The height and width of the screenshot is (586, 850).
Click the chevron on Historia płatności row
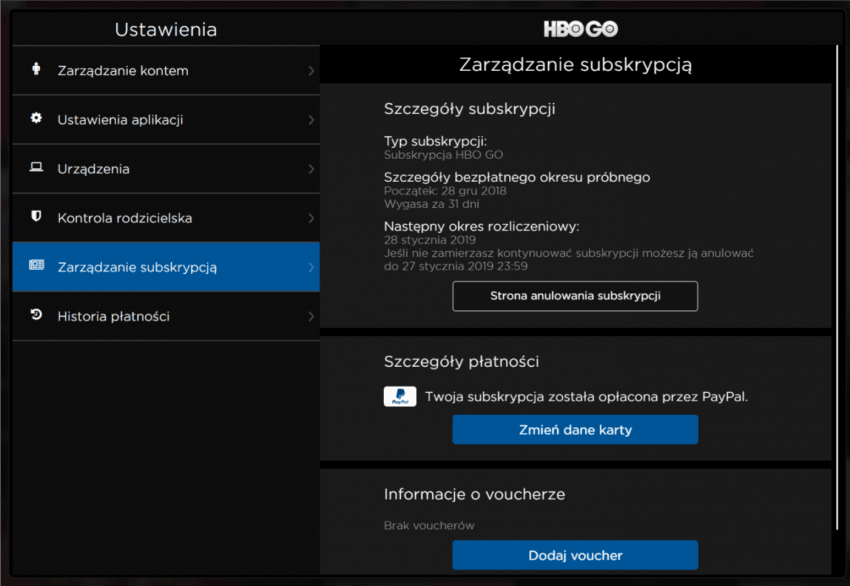pyautogui.click(x=311, y=316)
